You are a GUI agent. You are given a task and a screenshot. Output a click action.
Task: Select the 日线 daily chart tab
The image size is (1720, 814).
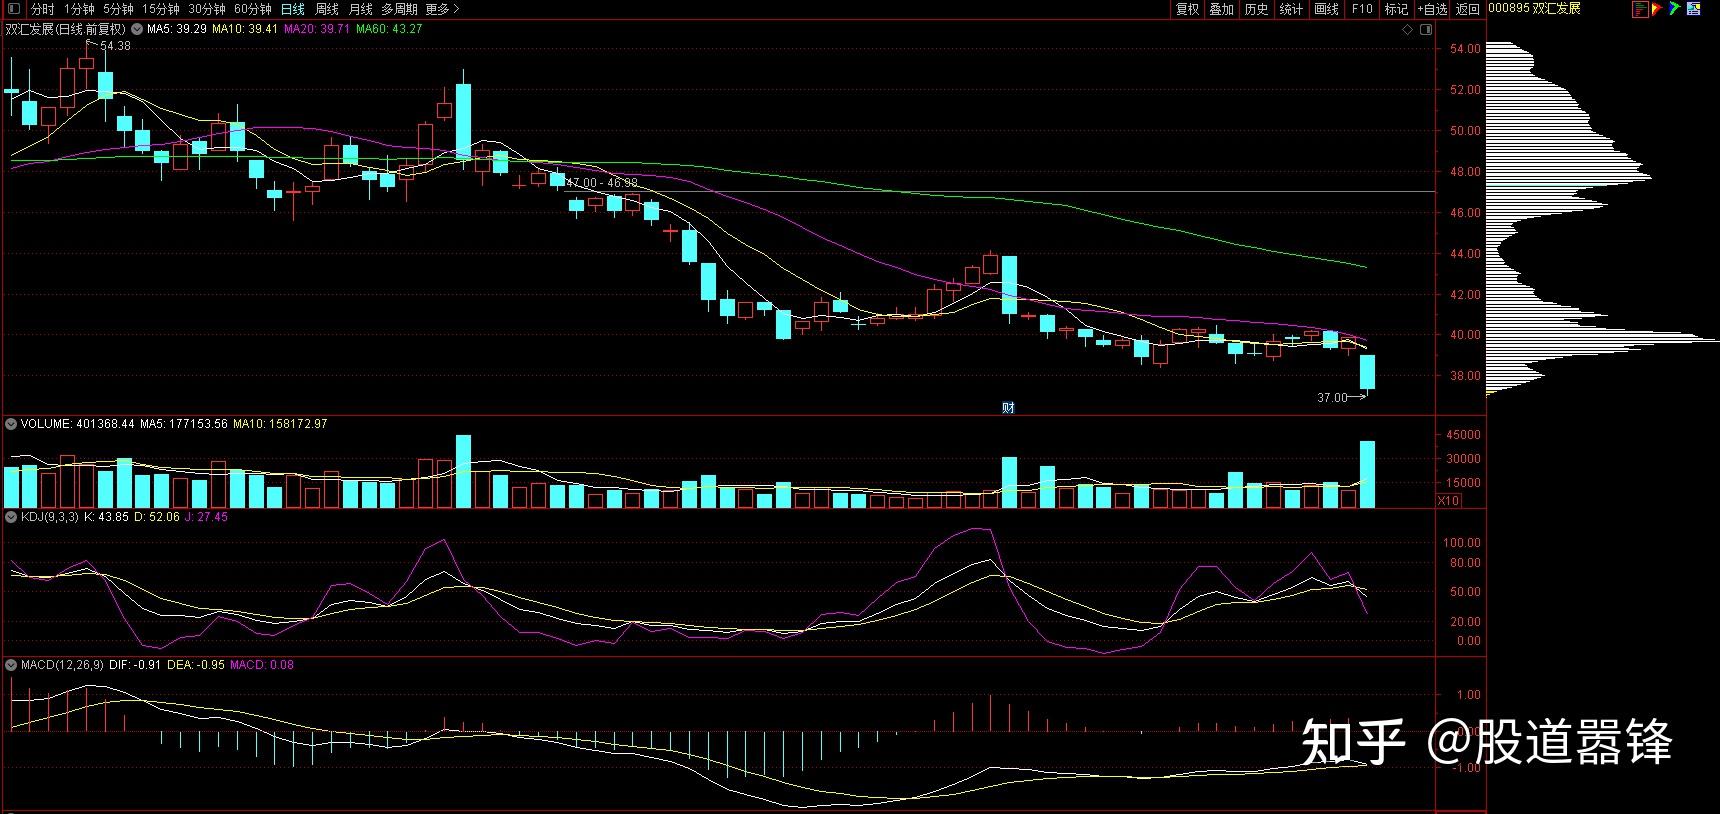[x=292, y=9]
